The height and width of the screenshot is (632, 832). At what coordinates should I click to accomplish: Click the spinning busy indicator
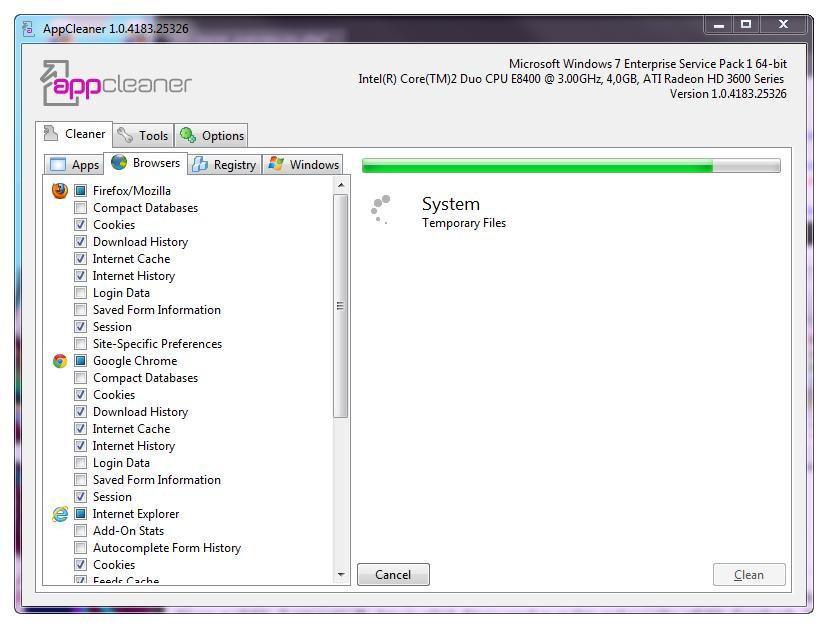[381, 210]
